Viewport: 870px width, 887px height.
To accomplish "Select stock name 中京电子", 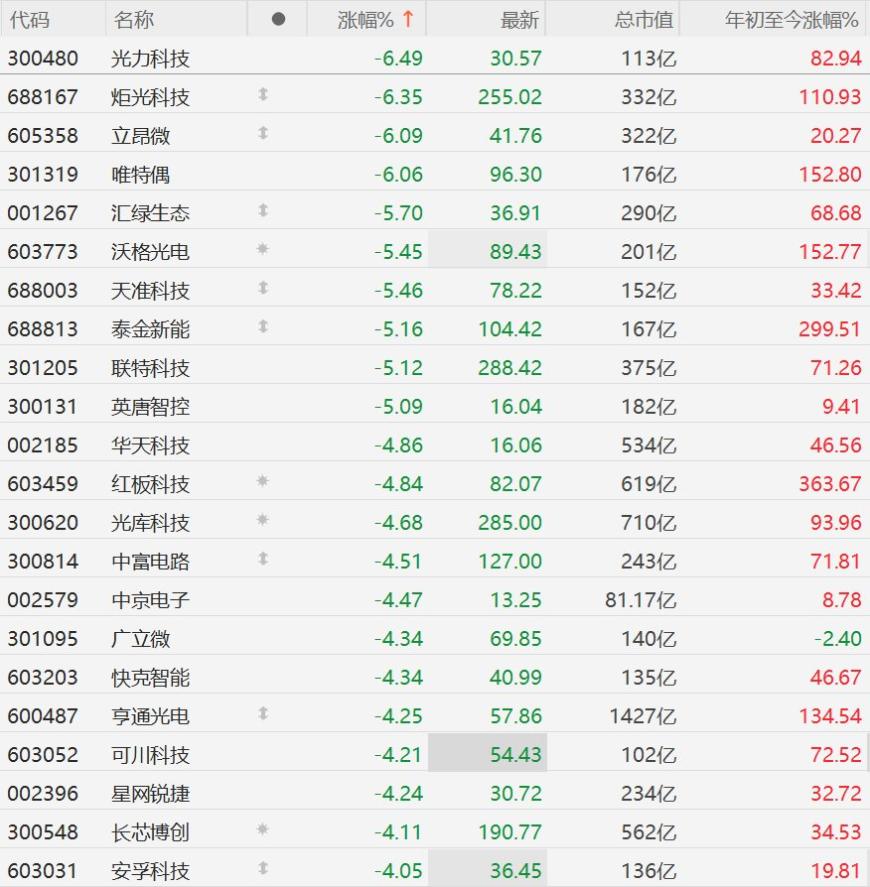I will (150, 600).
